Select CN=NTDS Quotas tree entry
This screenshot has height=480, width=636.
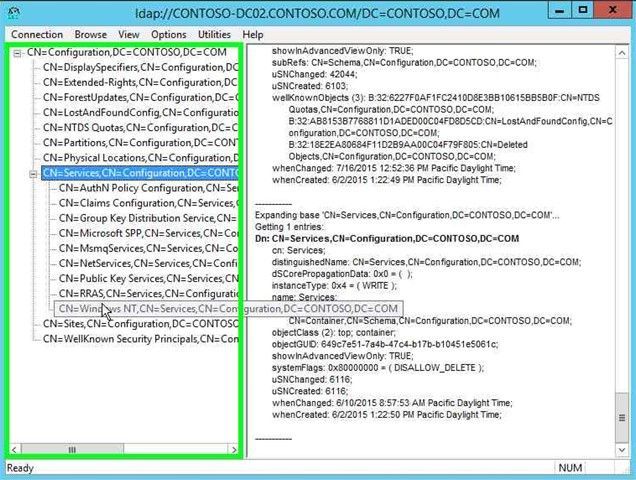pos(140,127)
